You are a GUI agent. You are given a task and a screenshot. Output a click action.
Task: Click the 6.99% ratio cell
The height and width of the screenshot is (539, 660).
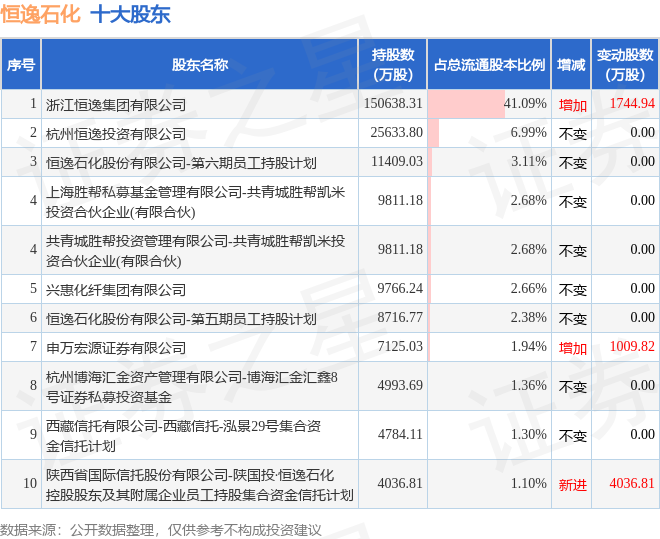coord(489,133)
